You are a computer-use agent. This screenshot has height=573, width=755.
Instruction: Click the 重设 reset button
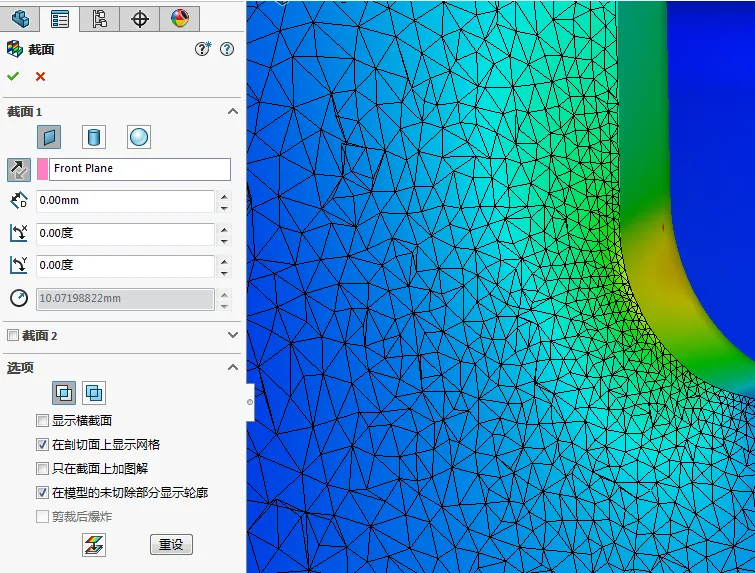[171, 545]
